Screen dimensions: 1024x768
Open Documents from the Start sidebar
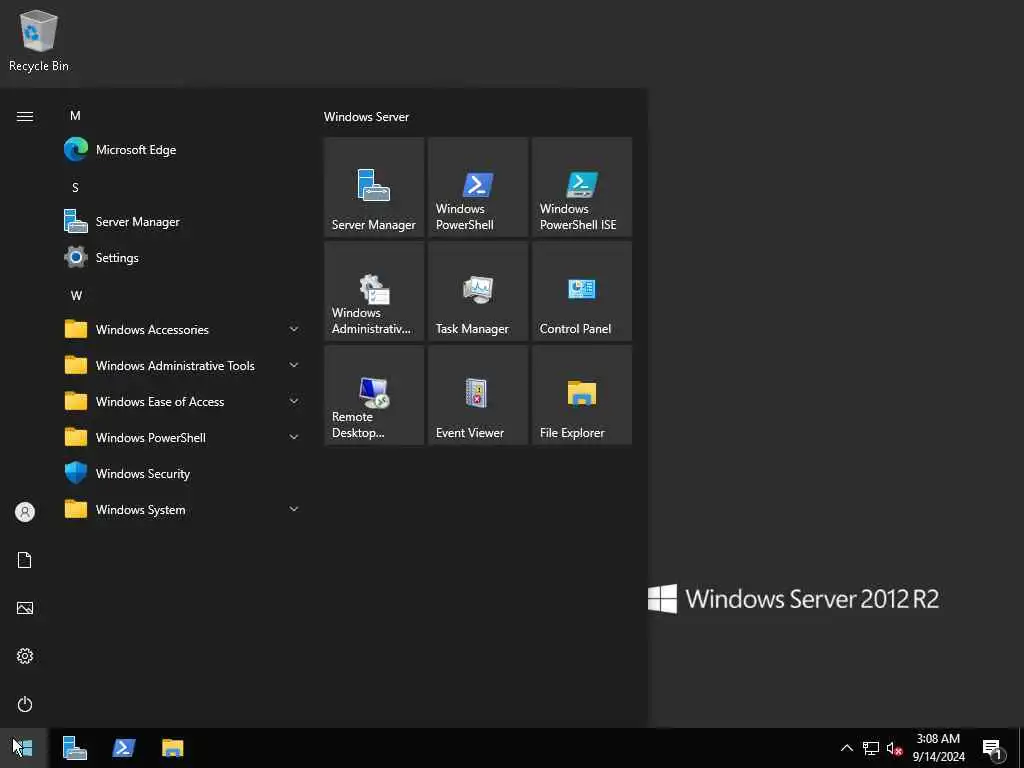[x=25, y=560]
